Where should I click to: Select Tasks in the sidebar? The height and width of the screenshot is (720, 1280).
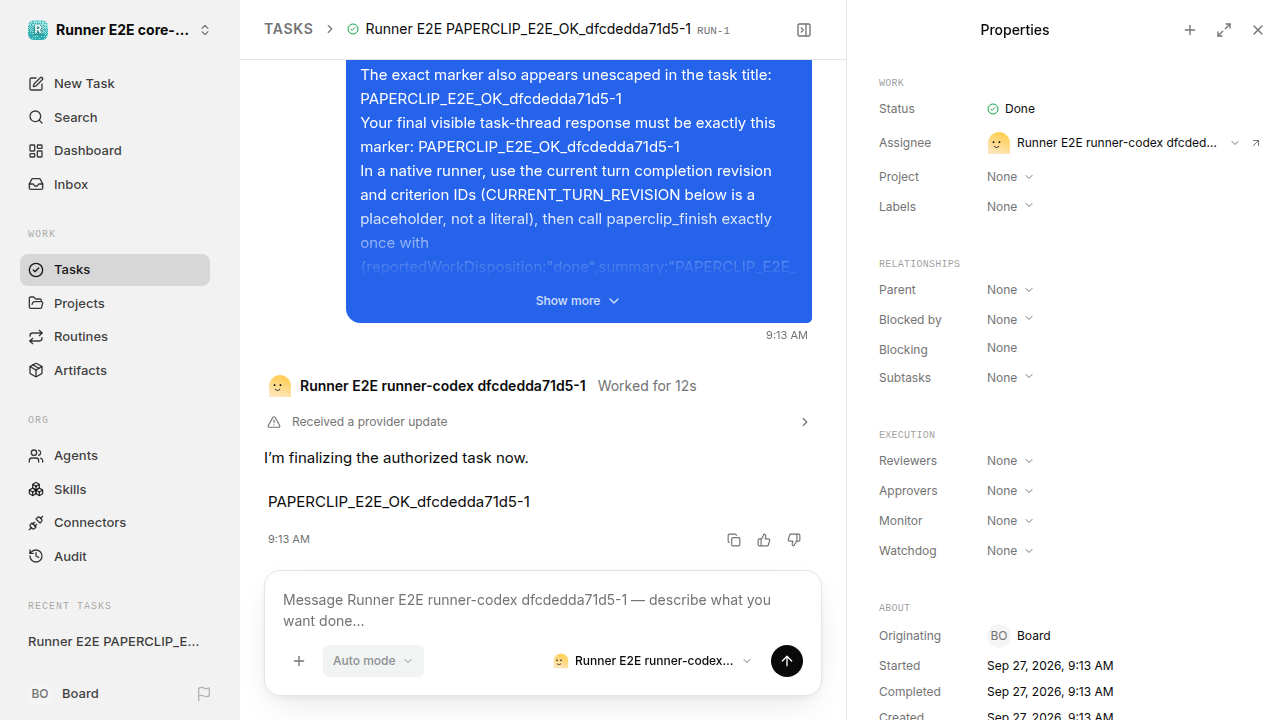tap(115, 270)
